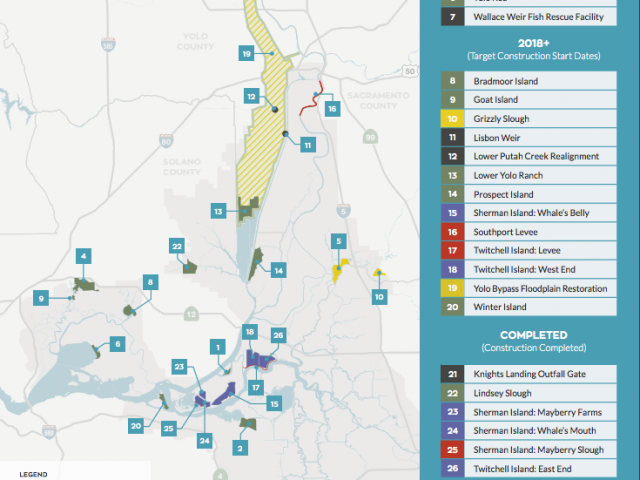Open map marker 17 on the map
Screen dimensions: 640x480
click(x=256, y=387)
